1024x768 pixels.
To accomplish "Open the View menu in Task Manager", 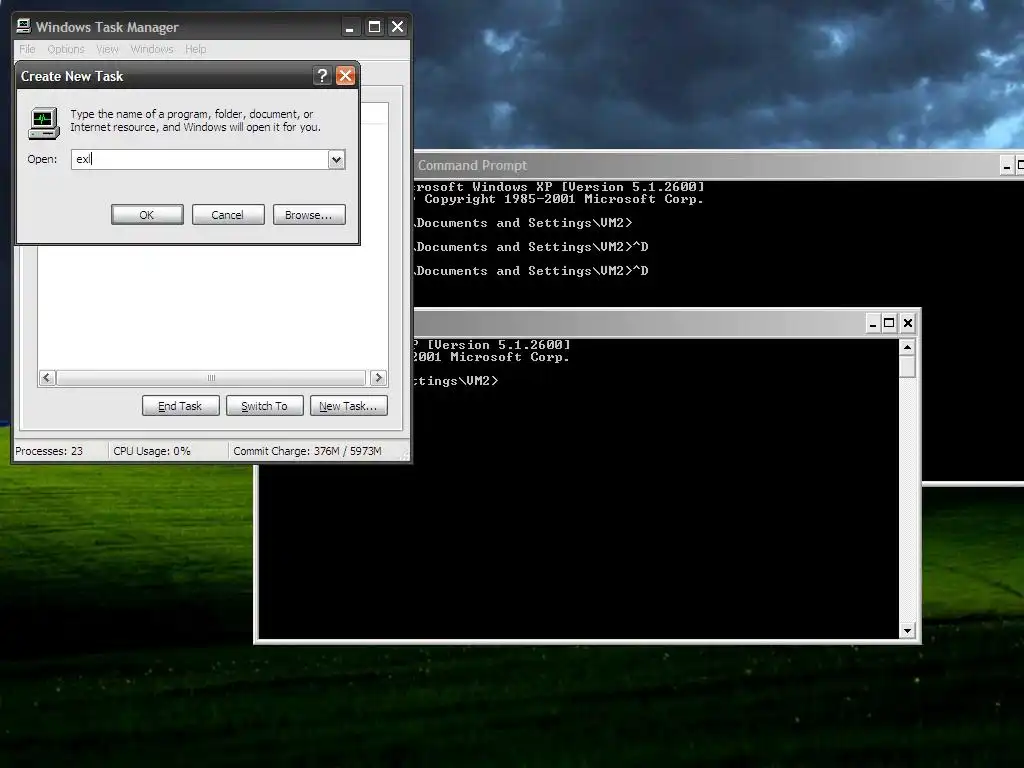I will click(108, 49).
